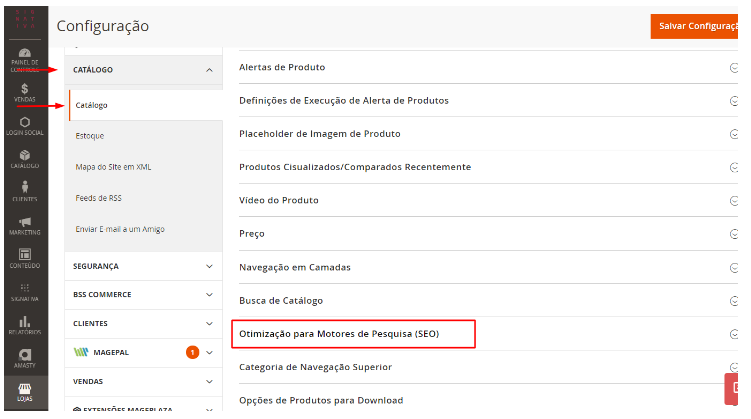Expand the BSS COMMERCE configuration section

(x=143, y=295)
